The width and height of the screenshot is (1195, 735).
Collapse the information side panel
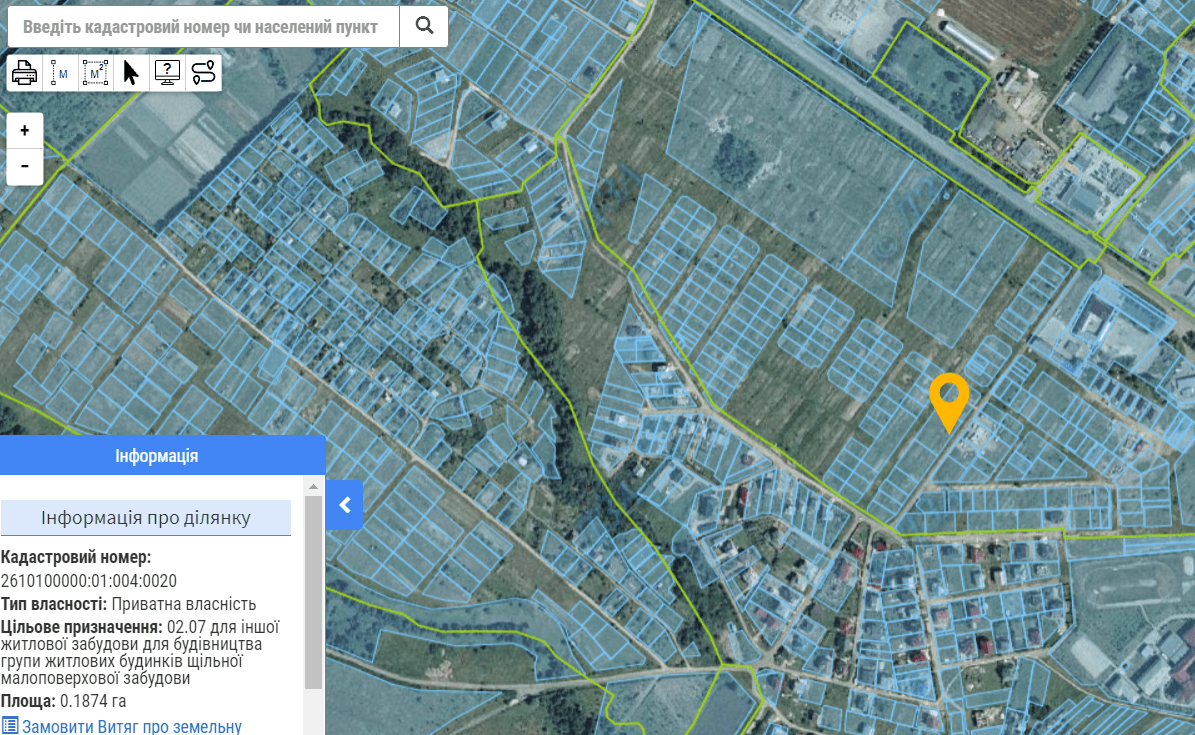(345, 505)
